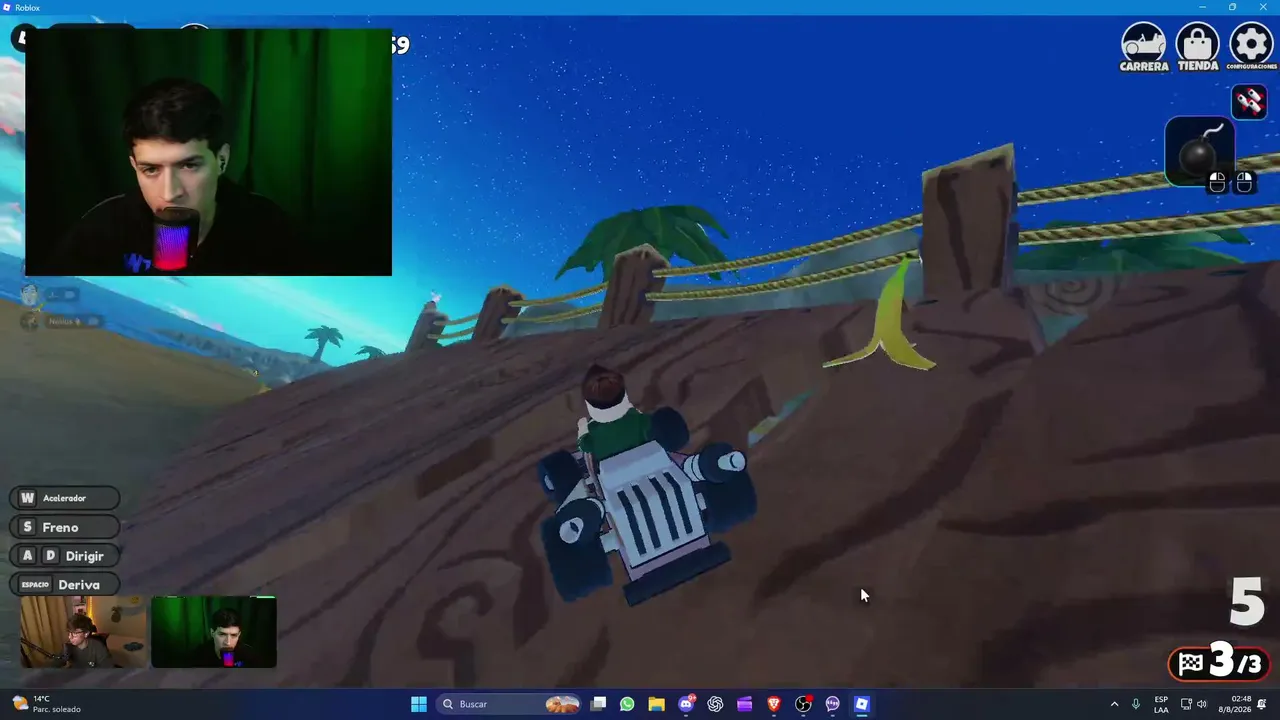The height and width of the screenshot is (720, 1280).
Task: Open the Configuraciones gear settings
Action: 1251,46
